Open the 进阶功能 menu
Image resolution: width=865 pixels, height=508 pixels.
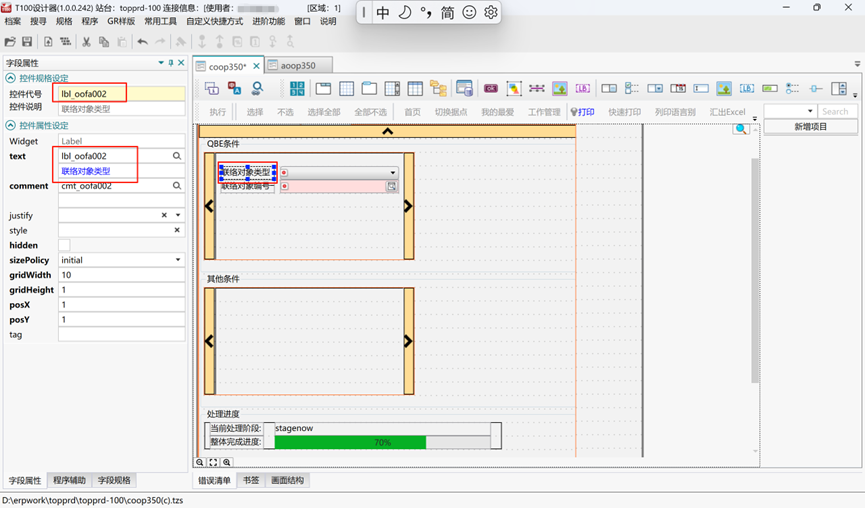269,21
